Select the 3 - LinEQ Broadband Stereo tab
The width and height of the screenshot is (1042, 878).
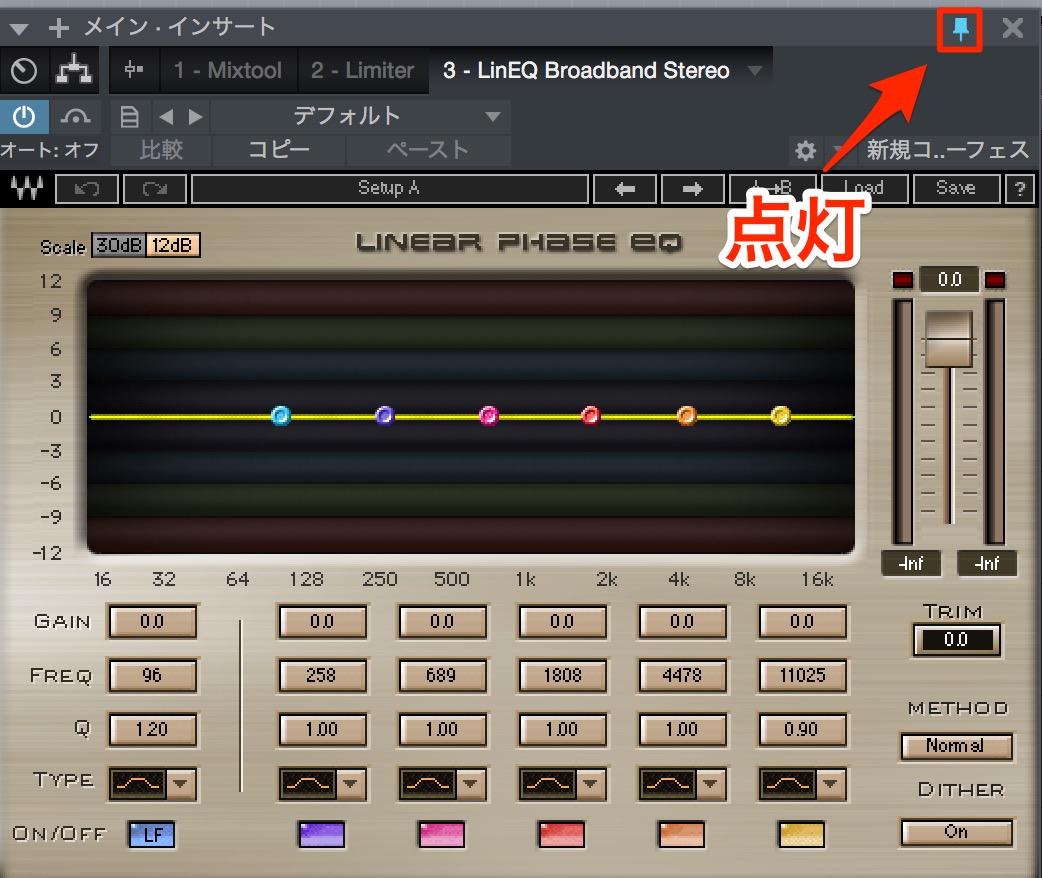point(586,70)
